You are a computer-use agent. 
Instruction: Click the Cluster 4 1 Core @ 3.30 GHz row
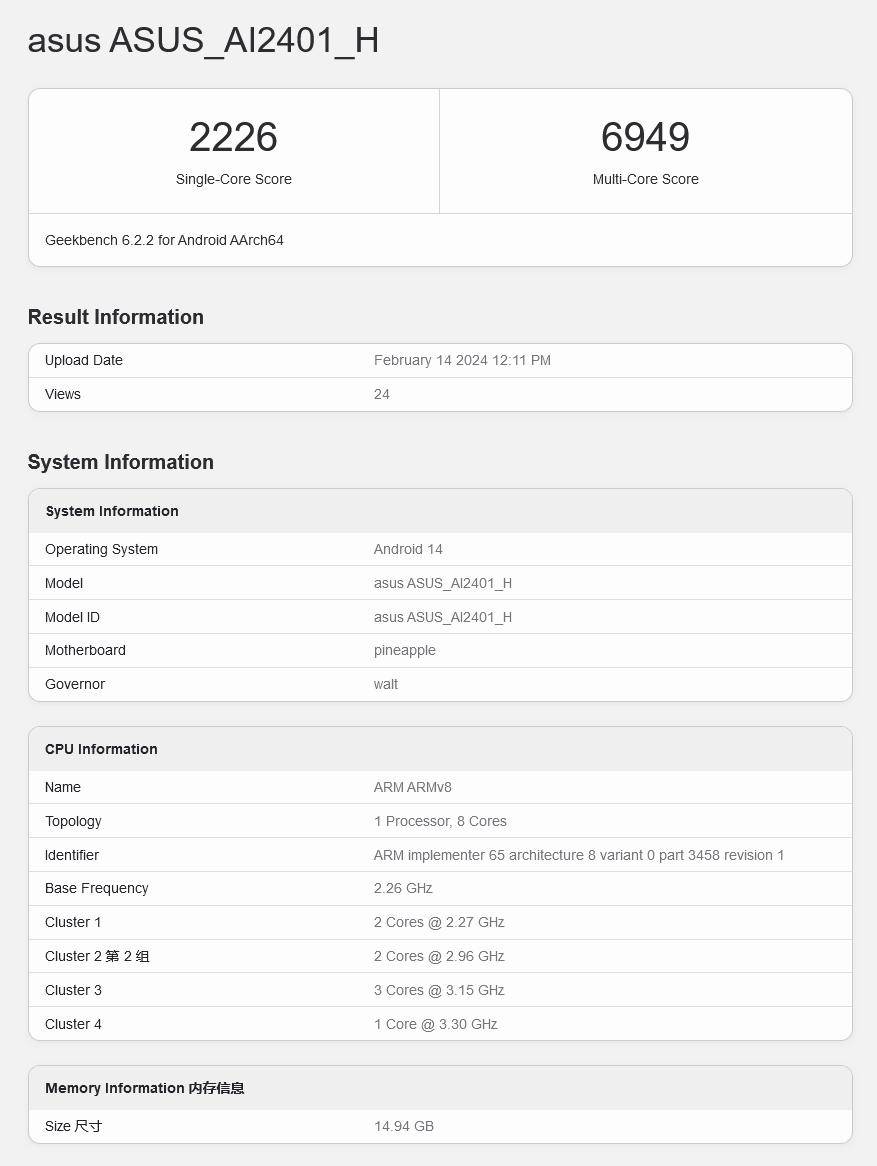pyautogui.click(x=440, y=1024)
